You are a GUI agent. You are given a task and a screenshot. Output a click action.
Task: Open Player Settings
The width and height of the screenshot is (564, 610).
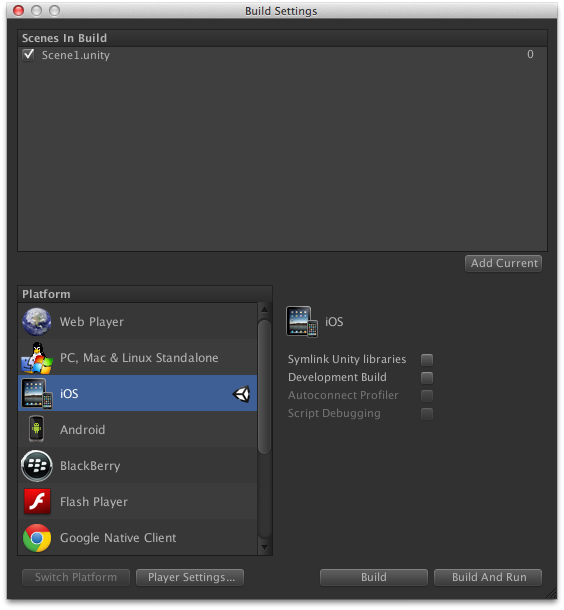(x=190, y=577)
